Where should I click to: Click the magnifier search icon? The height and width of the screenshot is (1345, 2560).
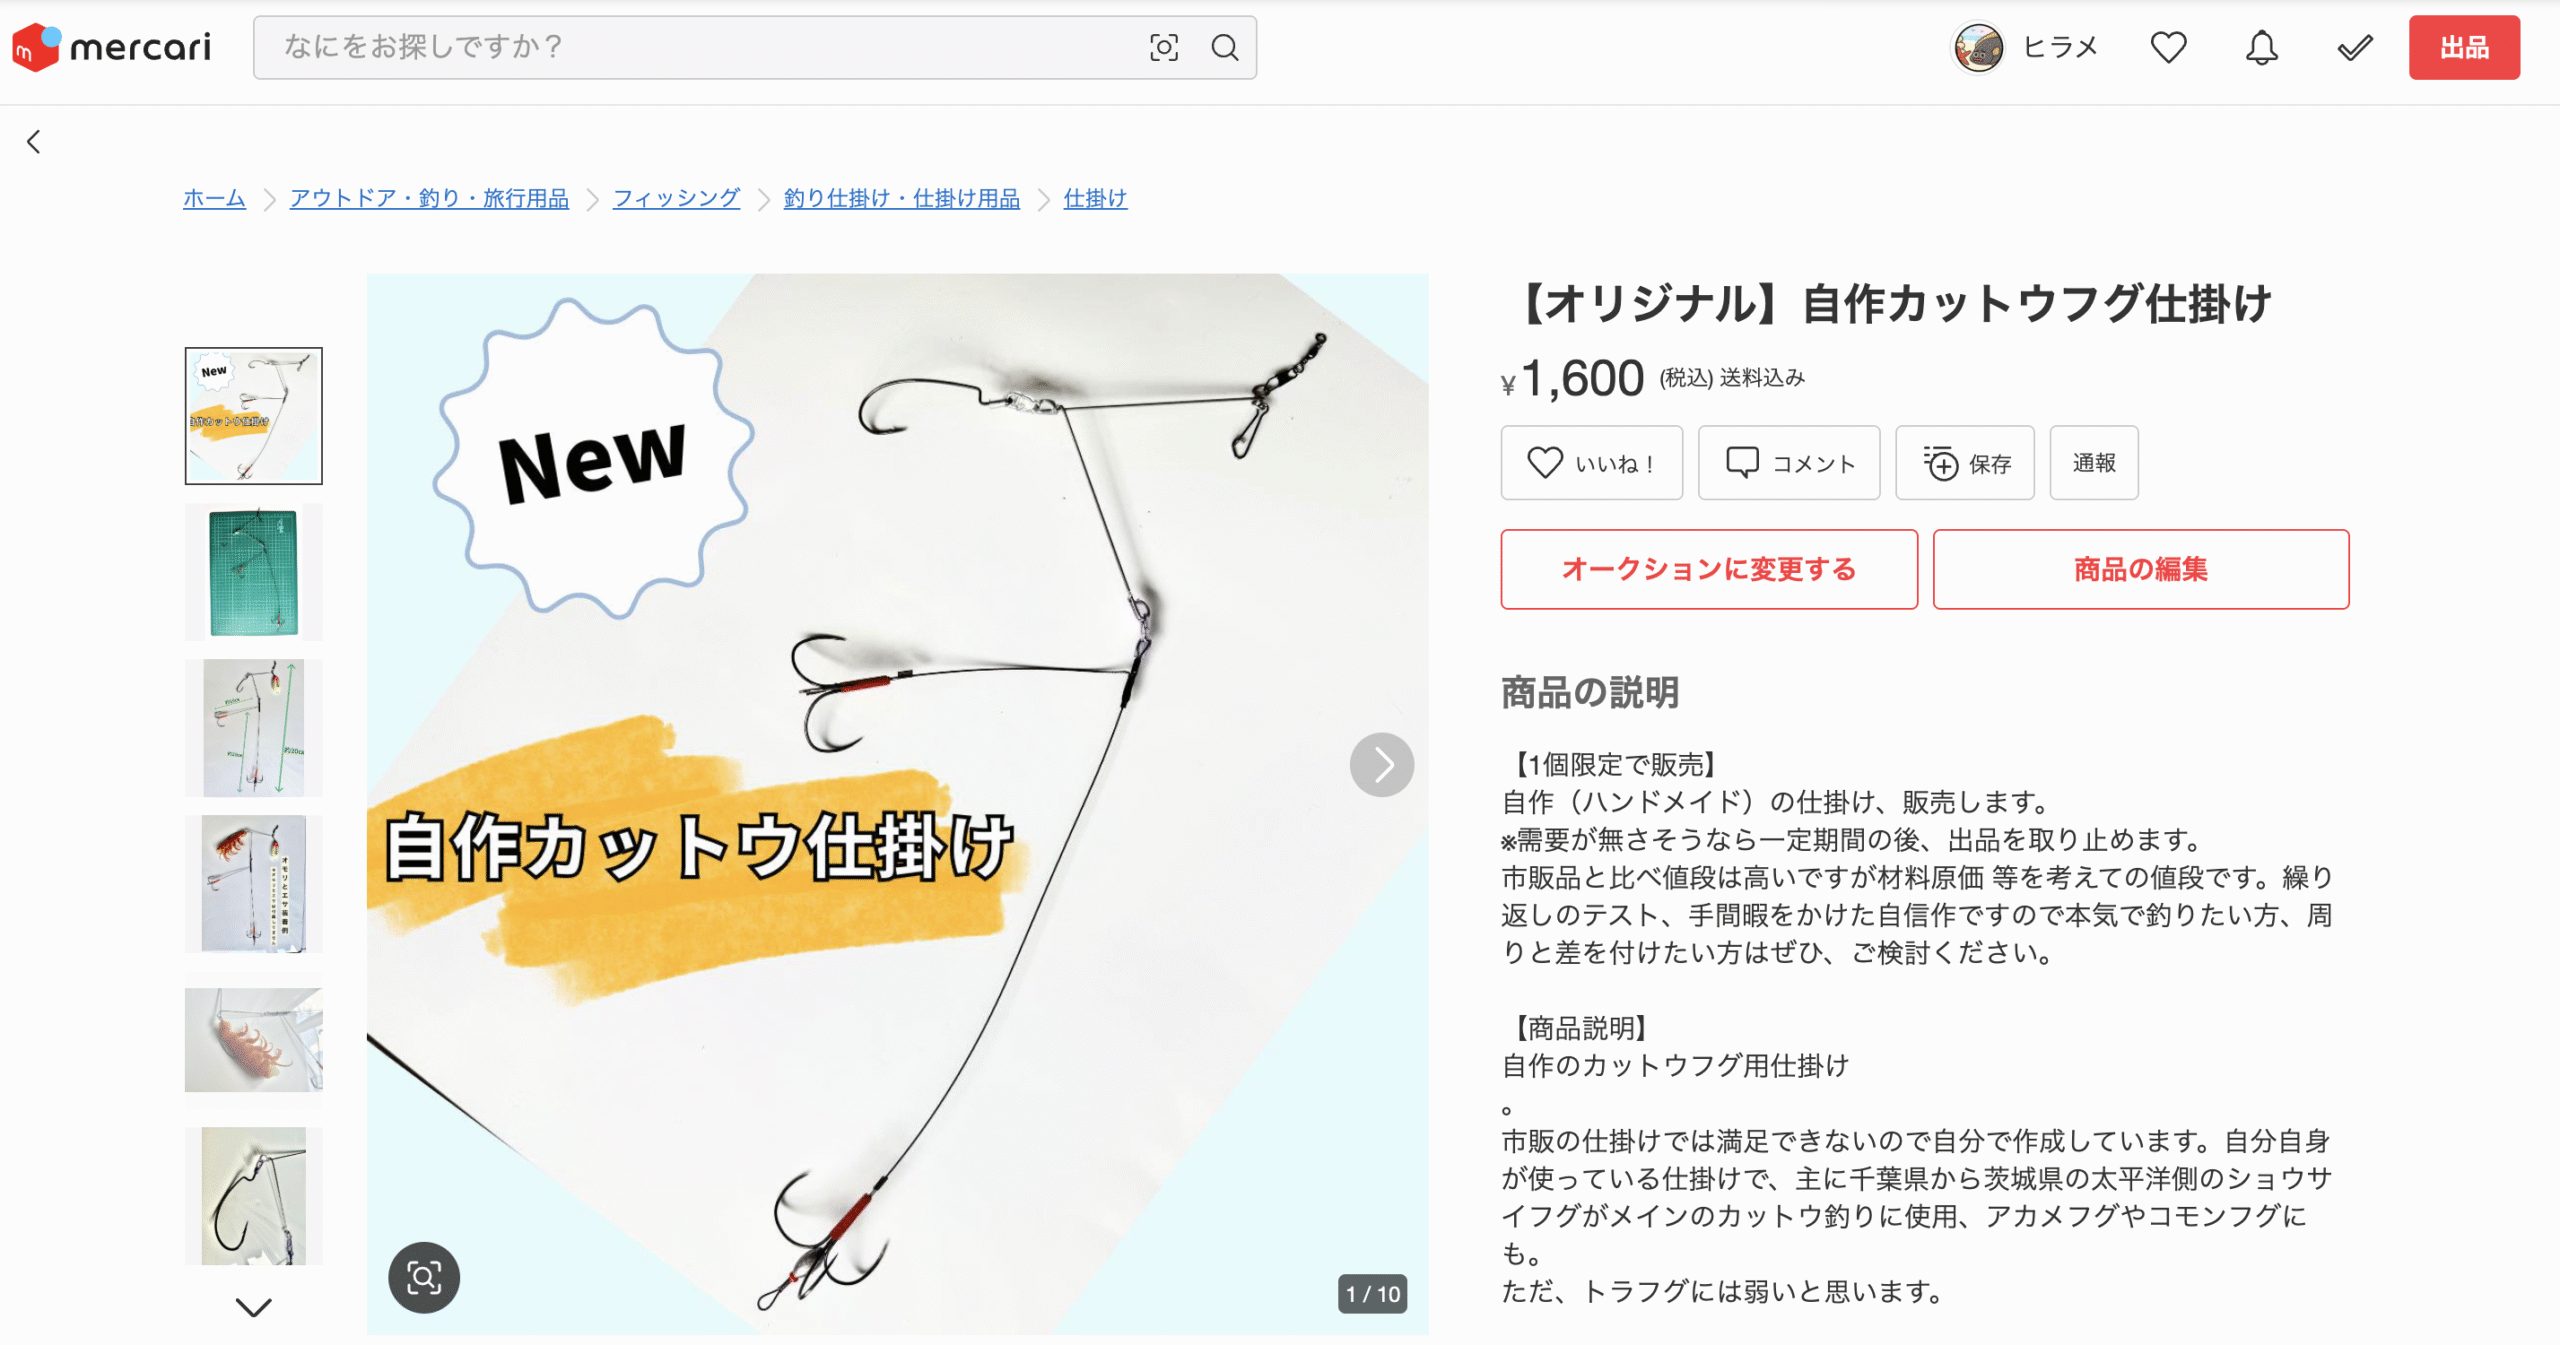click(1225, 47)
